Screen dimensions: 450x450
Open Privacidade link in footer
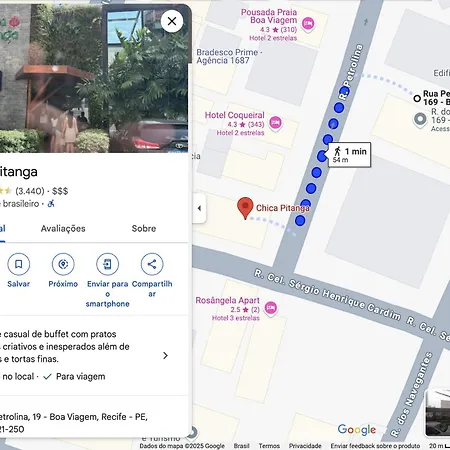(x=305, y=446)
